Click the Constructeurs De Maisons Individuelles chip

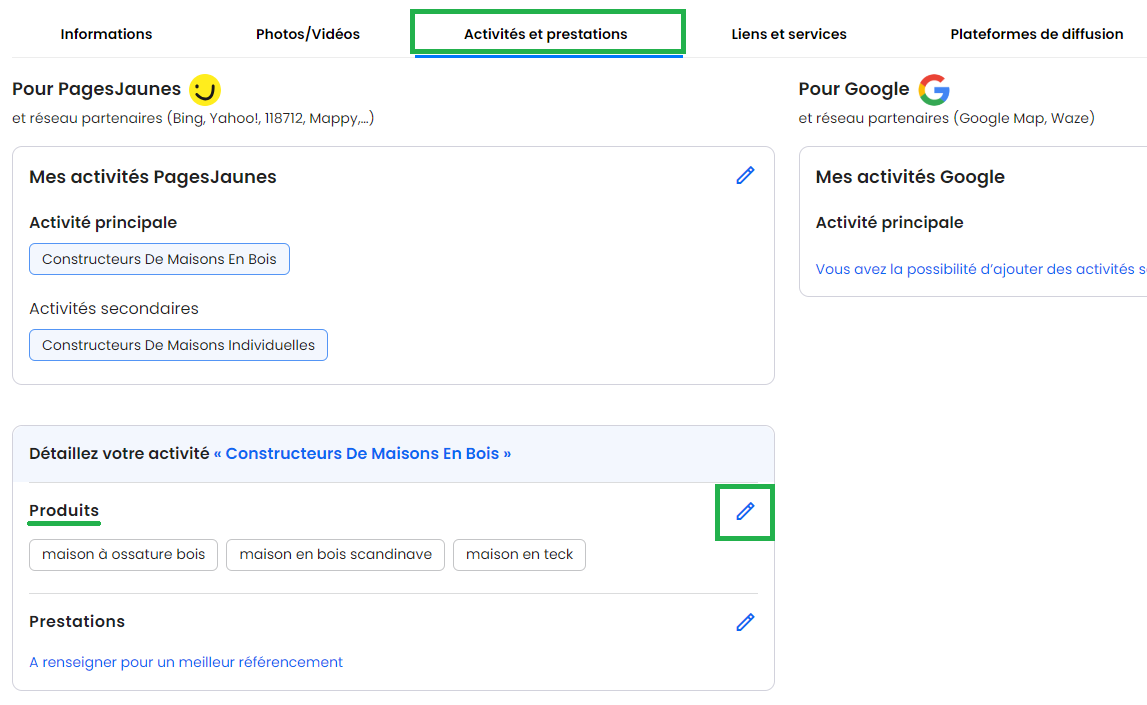click(178, 345)
